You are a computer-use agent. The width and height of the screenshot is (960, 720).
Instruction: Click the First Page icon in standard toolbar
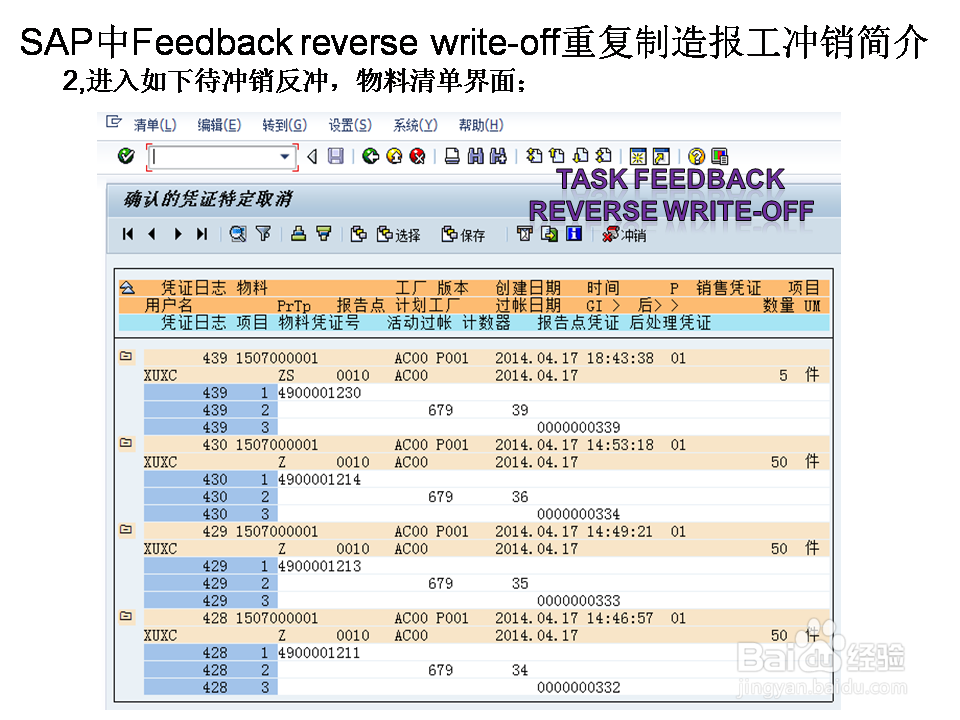point(534,156)
